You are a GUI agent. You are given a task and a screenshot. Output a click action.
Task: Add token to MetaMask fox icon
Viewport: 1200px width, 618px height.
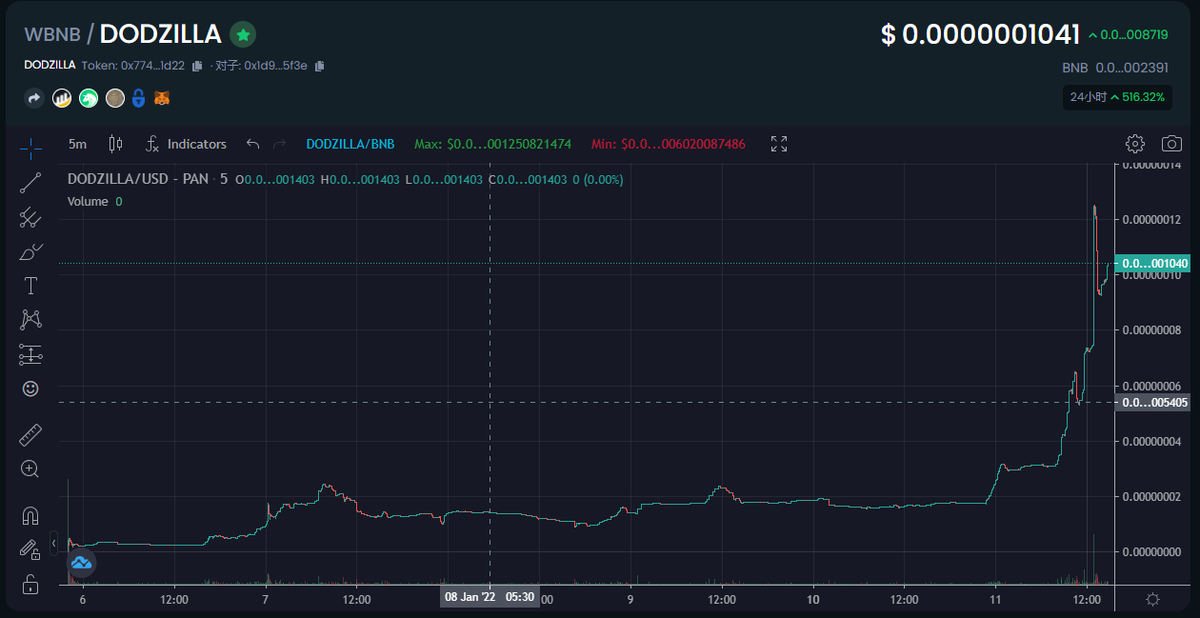pos(162,98)
